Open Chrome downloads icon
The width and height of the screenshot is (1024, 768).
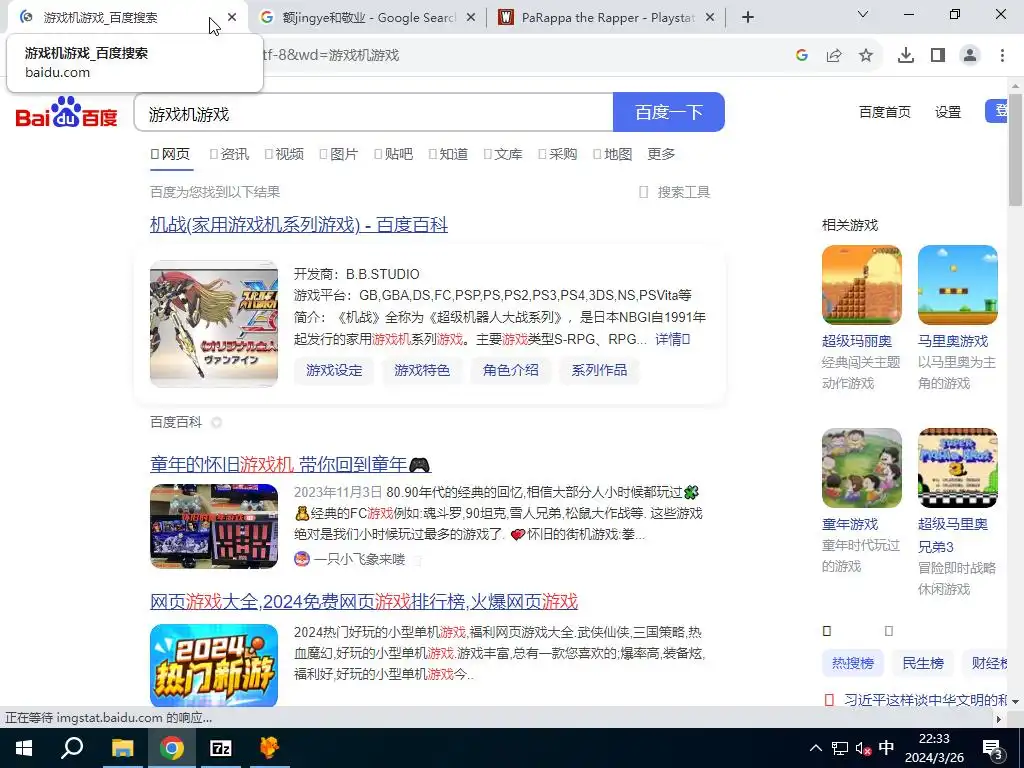click(906, 56)
